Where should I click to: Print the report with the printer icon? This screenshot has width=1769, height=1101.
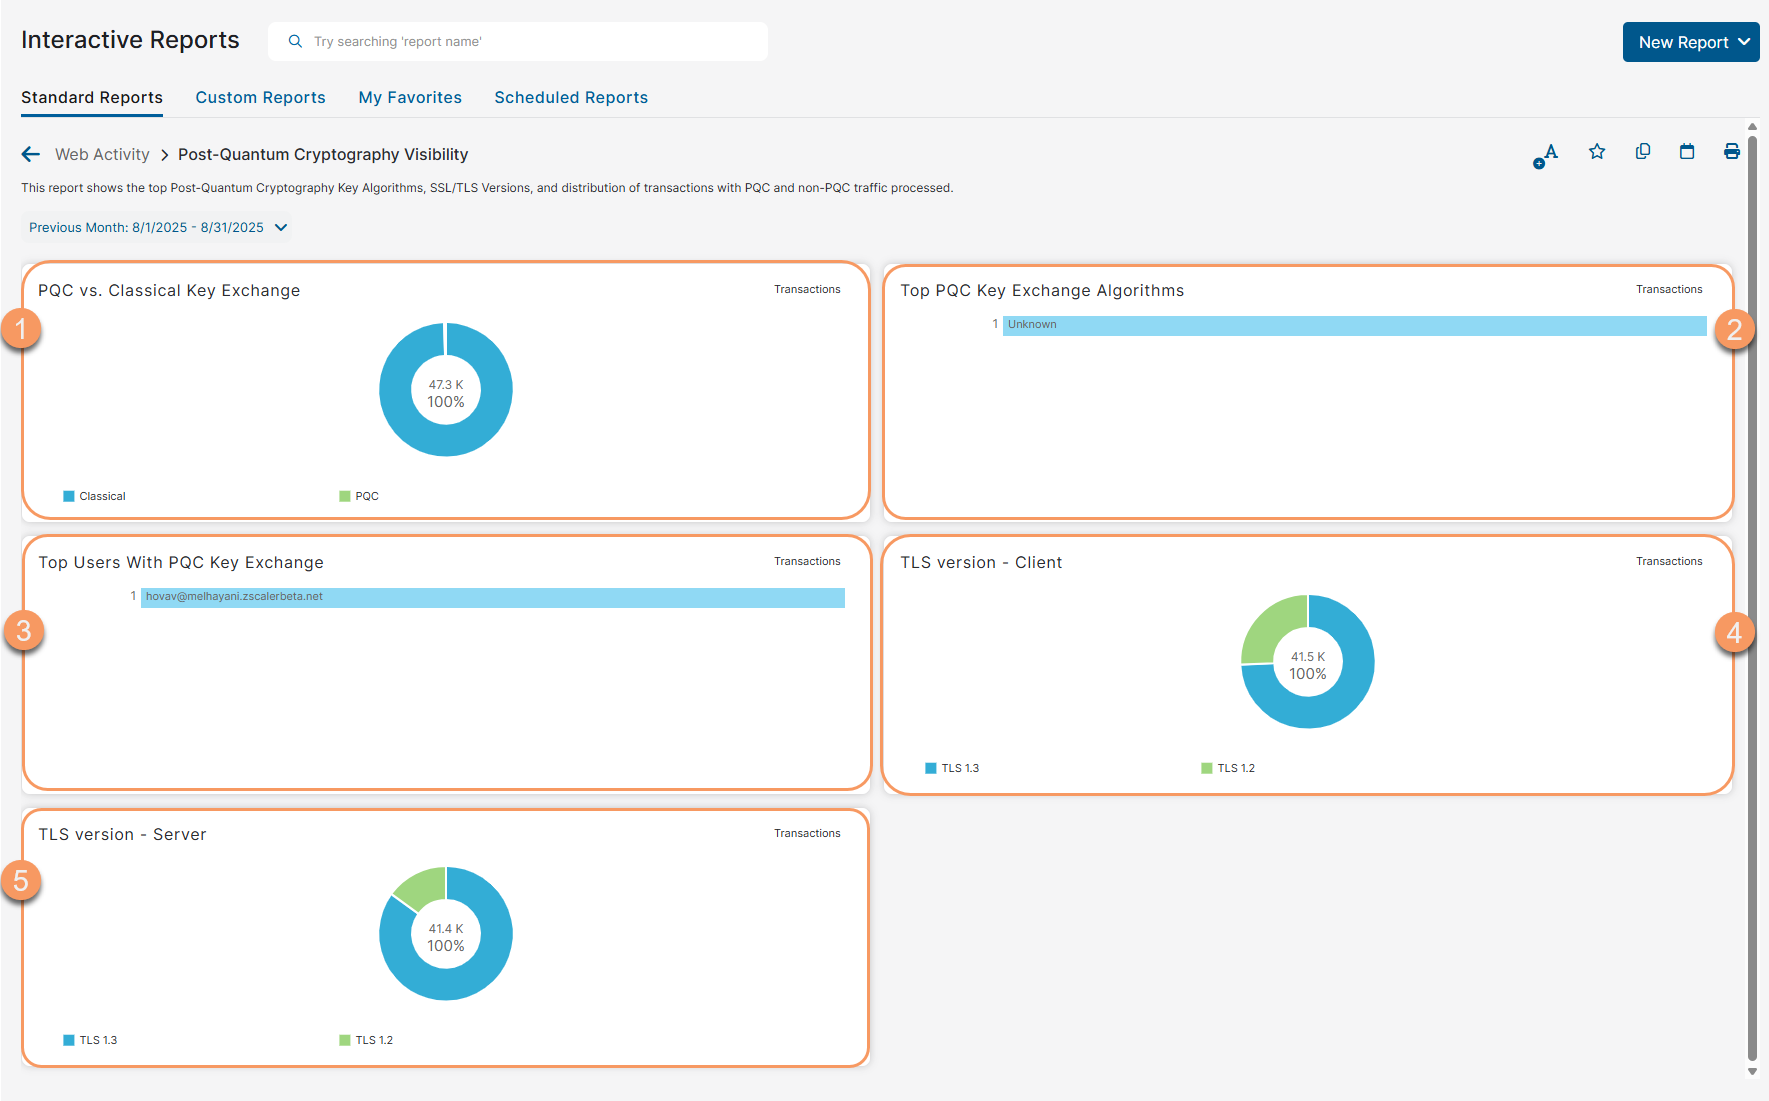[x=1732, y=152]
